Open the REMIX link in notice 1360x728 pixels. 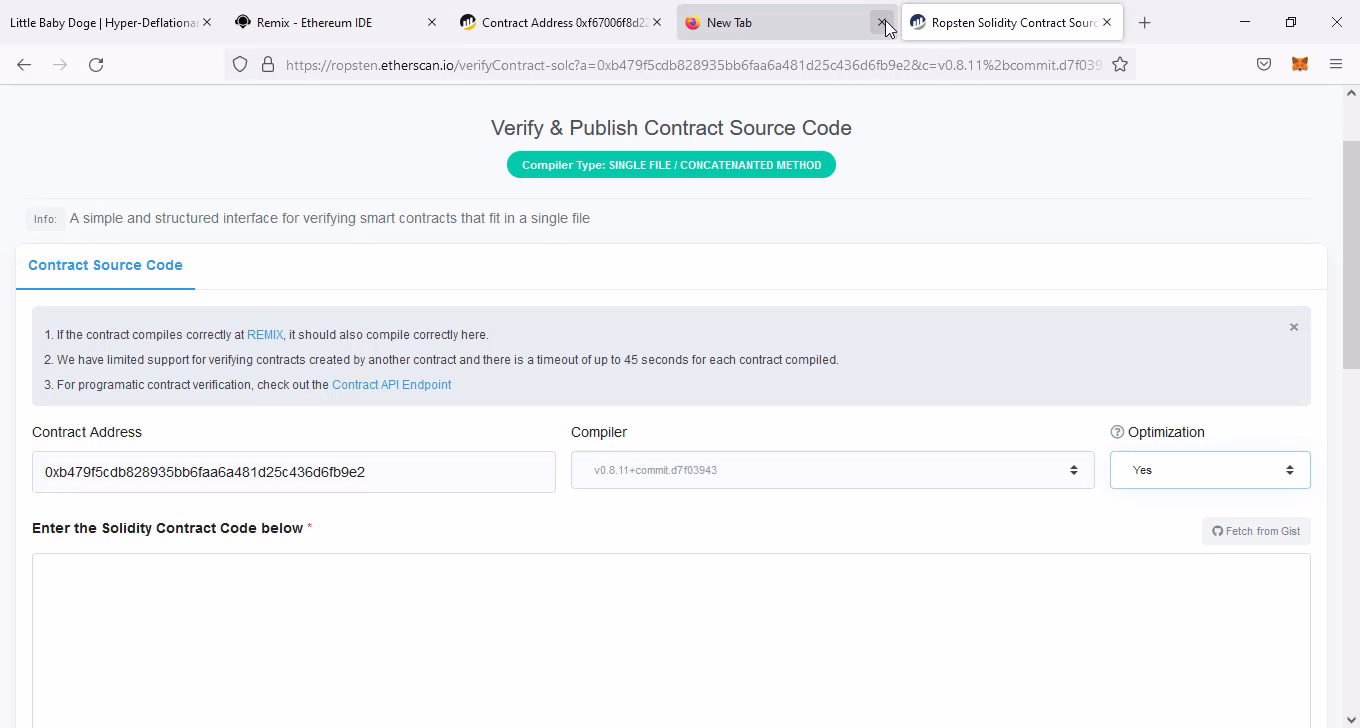tap(265, 335)
